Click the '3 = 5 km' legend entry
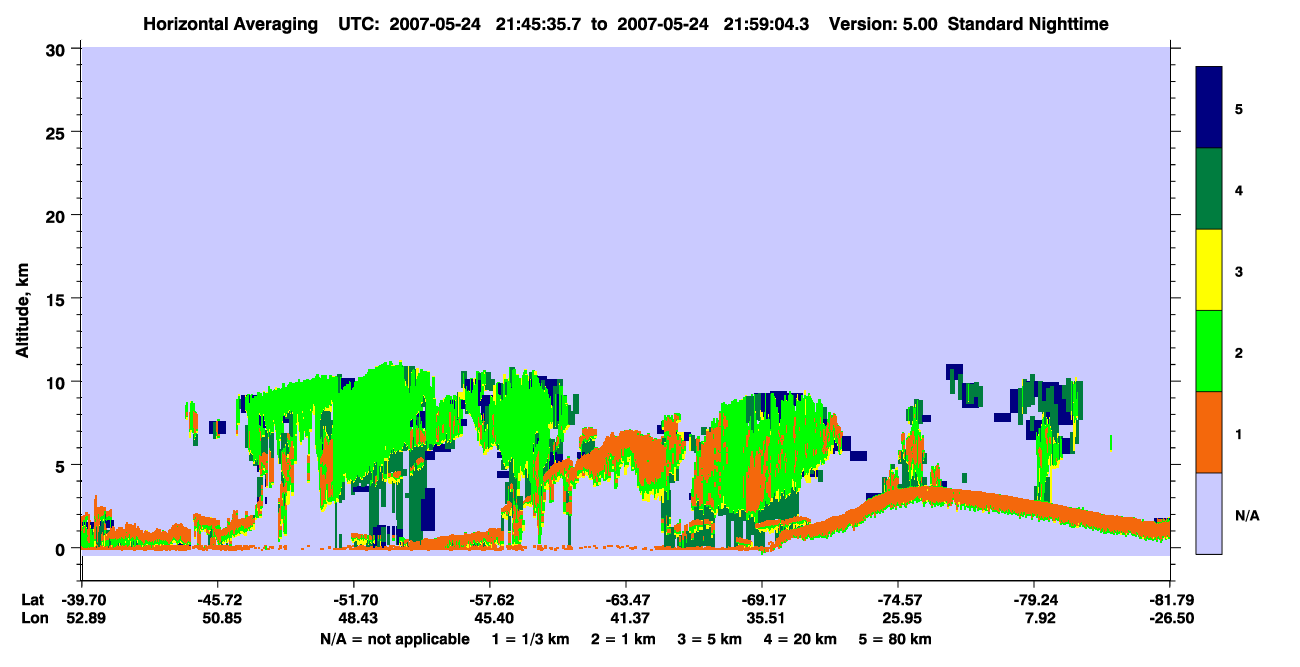The height and width of the screenshot is (667, 1300). [x=709, y=639]
